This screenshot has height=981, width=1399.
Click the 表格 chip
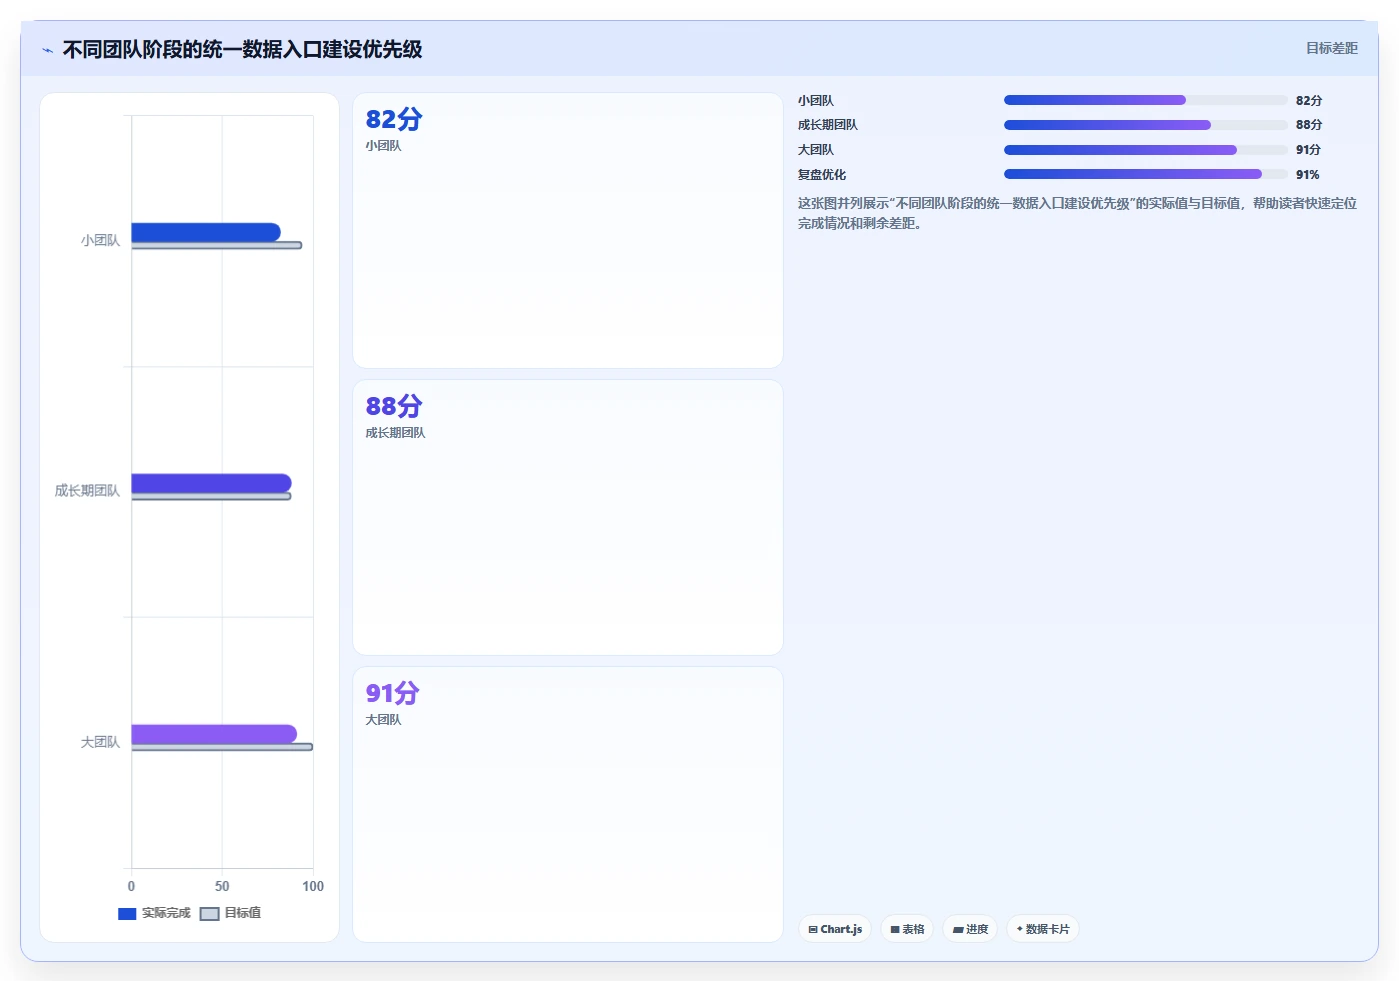coord(908,929)
